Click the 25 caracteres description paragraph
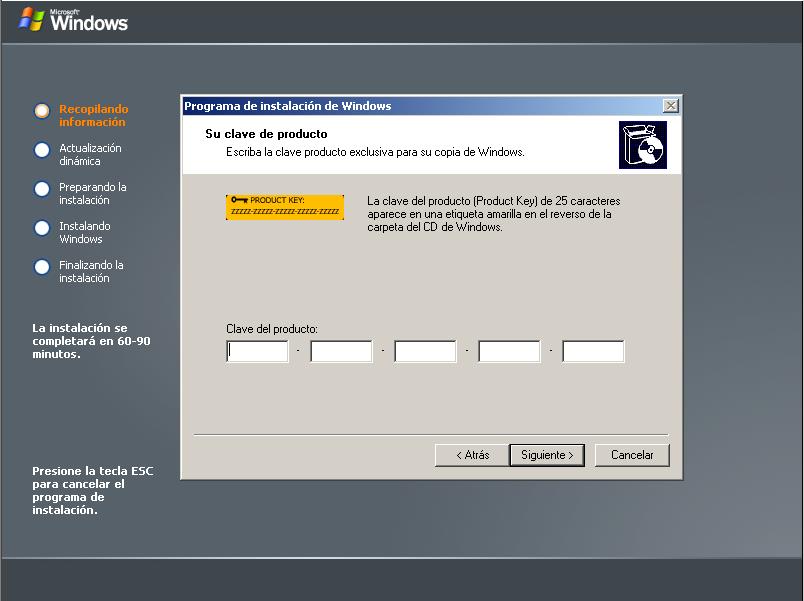The width and height of the screenshot is (804, 601). [494, 214]
